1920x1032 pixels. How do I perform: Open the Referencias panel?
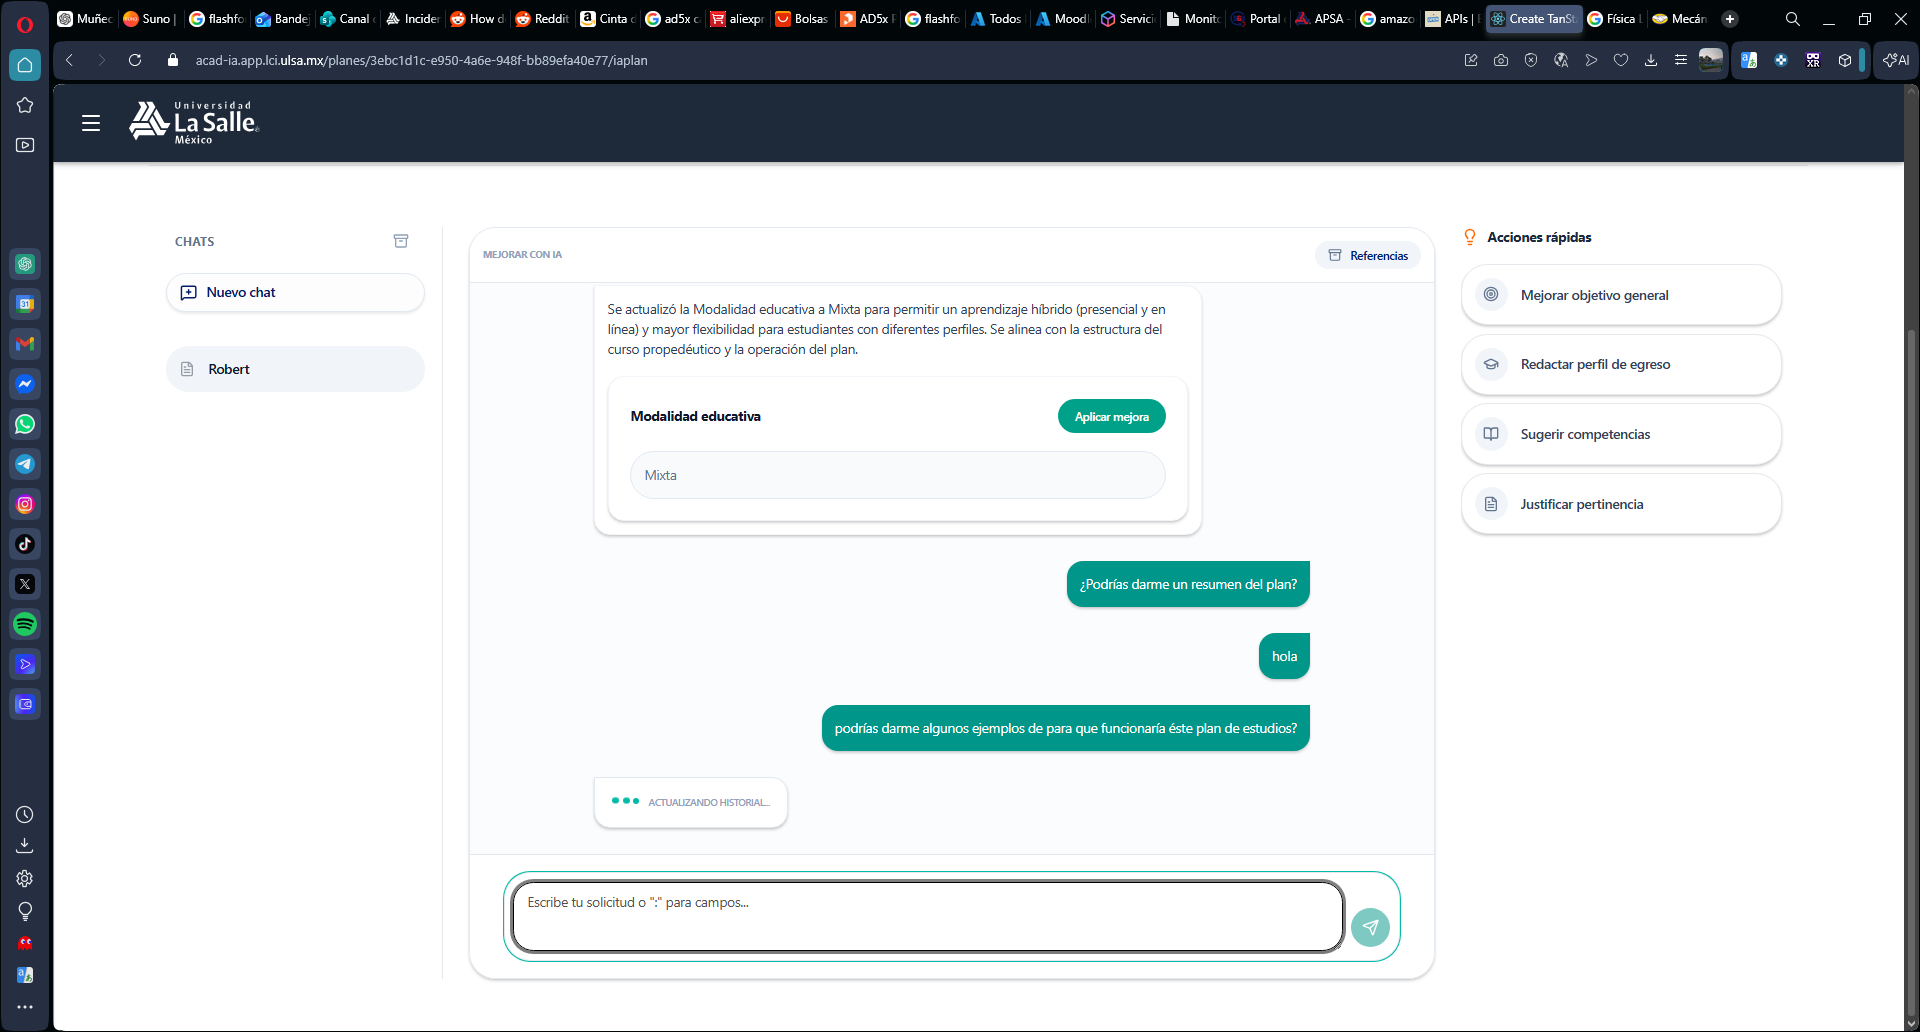tap(1367, 255)
